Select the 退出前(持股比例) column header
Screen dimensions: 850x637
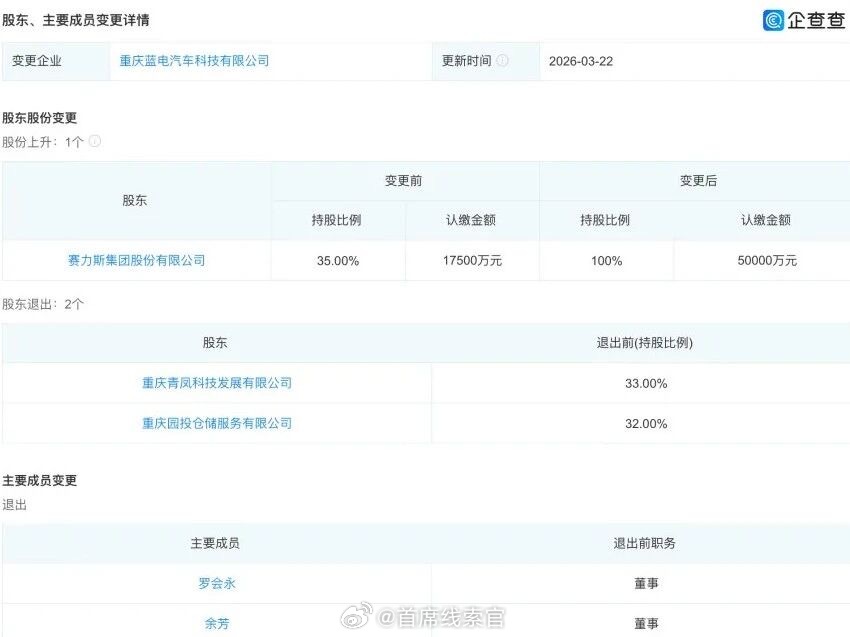(x=647, y=342)
